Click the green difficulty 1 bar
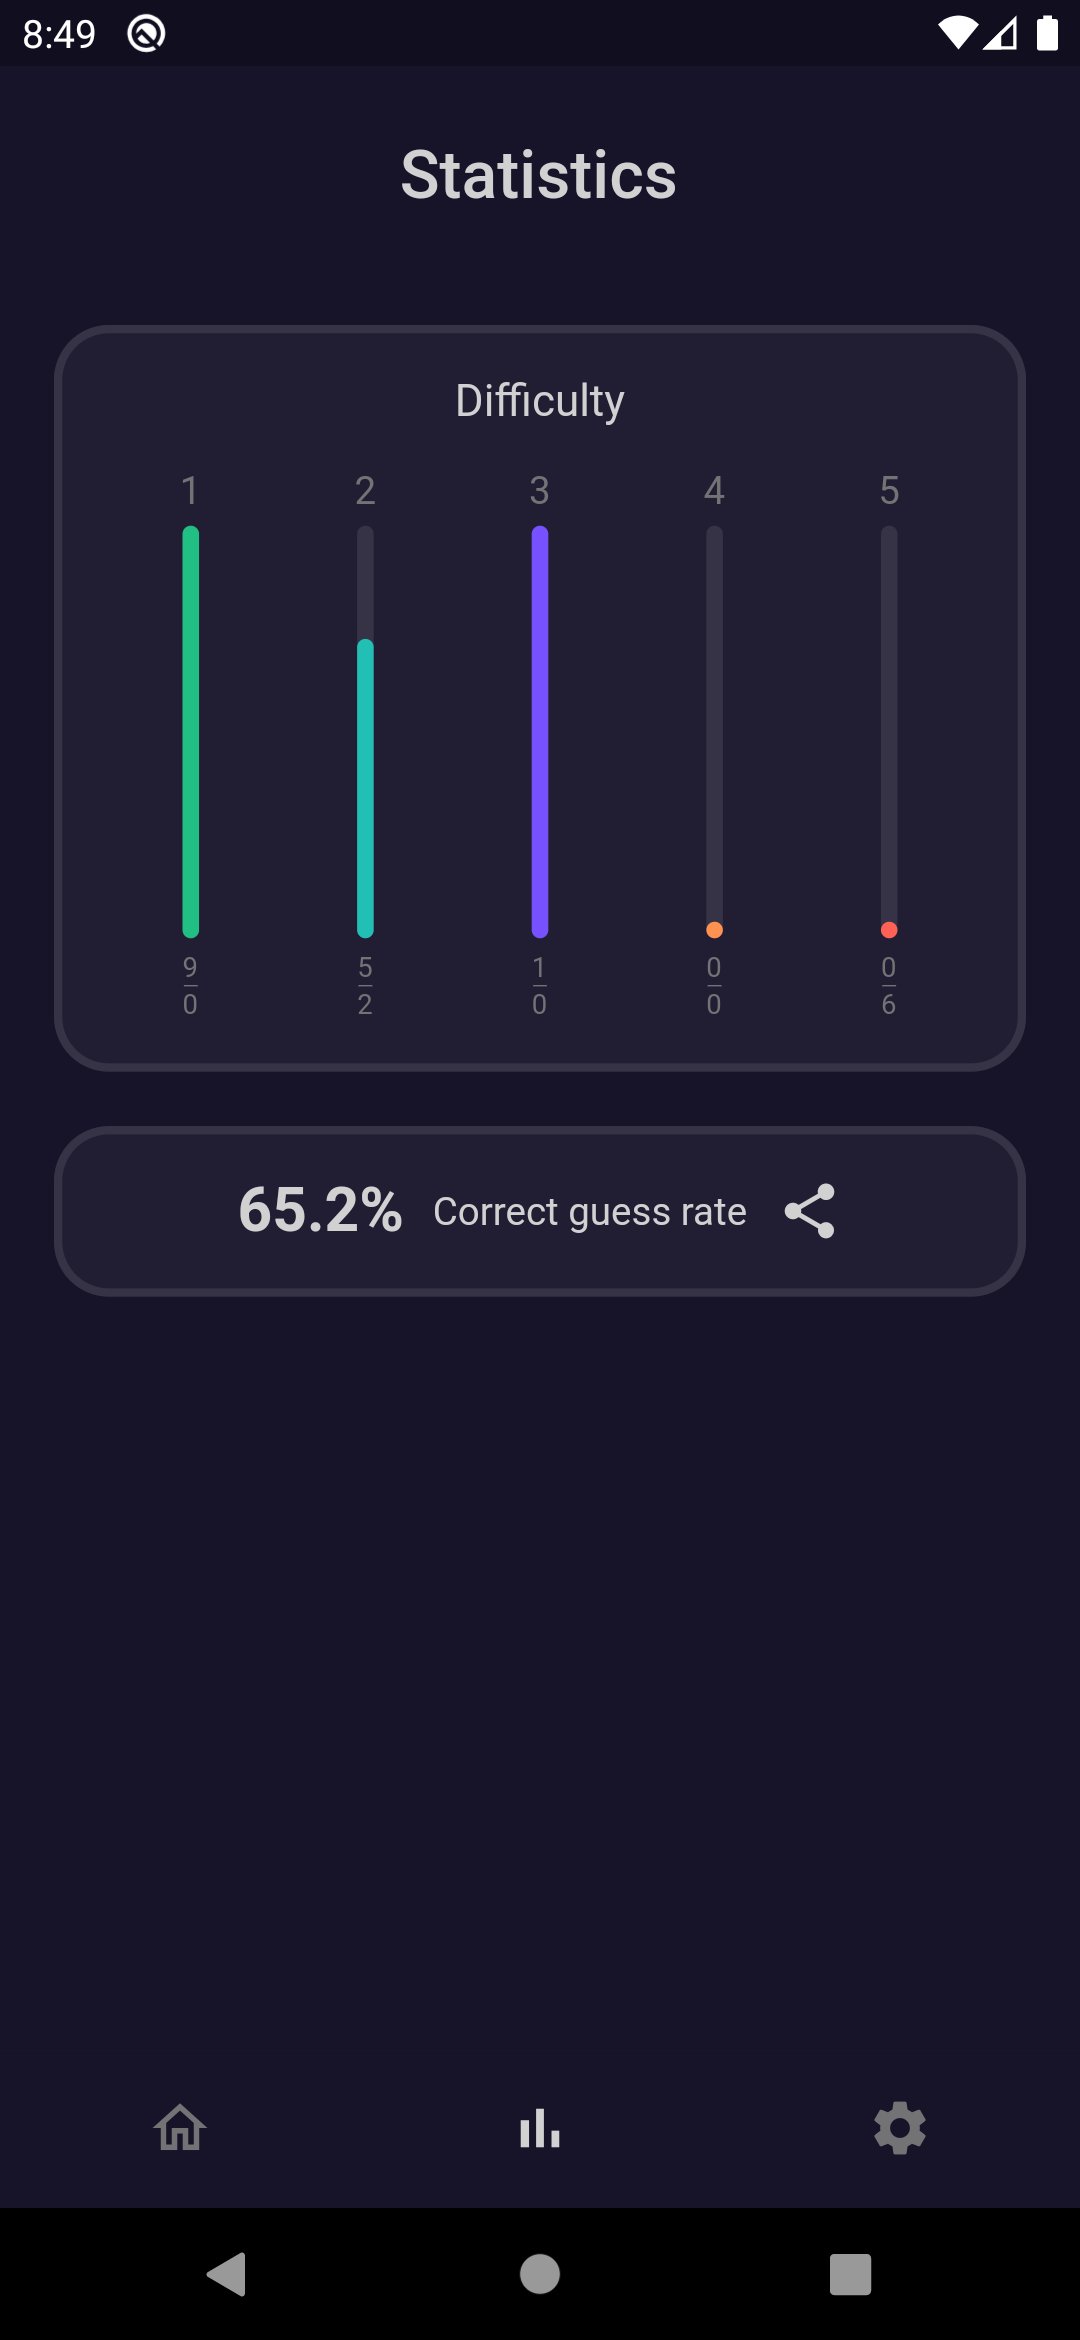This screenshot has width=1080, height=2340. pyautogui.click(x=191, y=732)
